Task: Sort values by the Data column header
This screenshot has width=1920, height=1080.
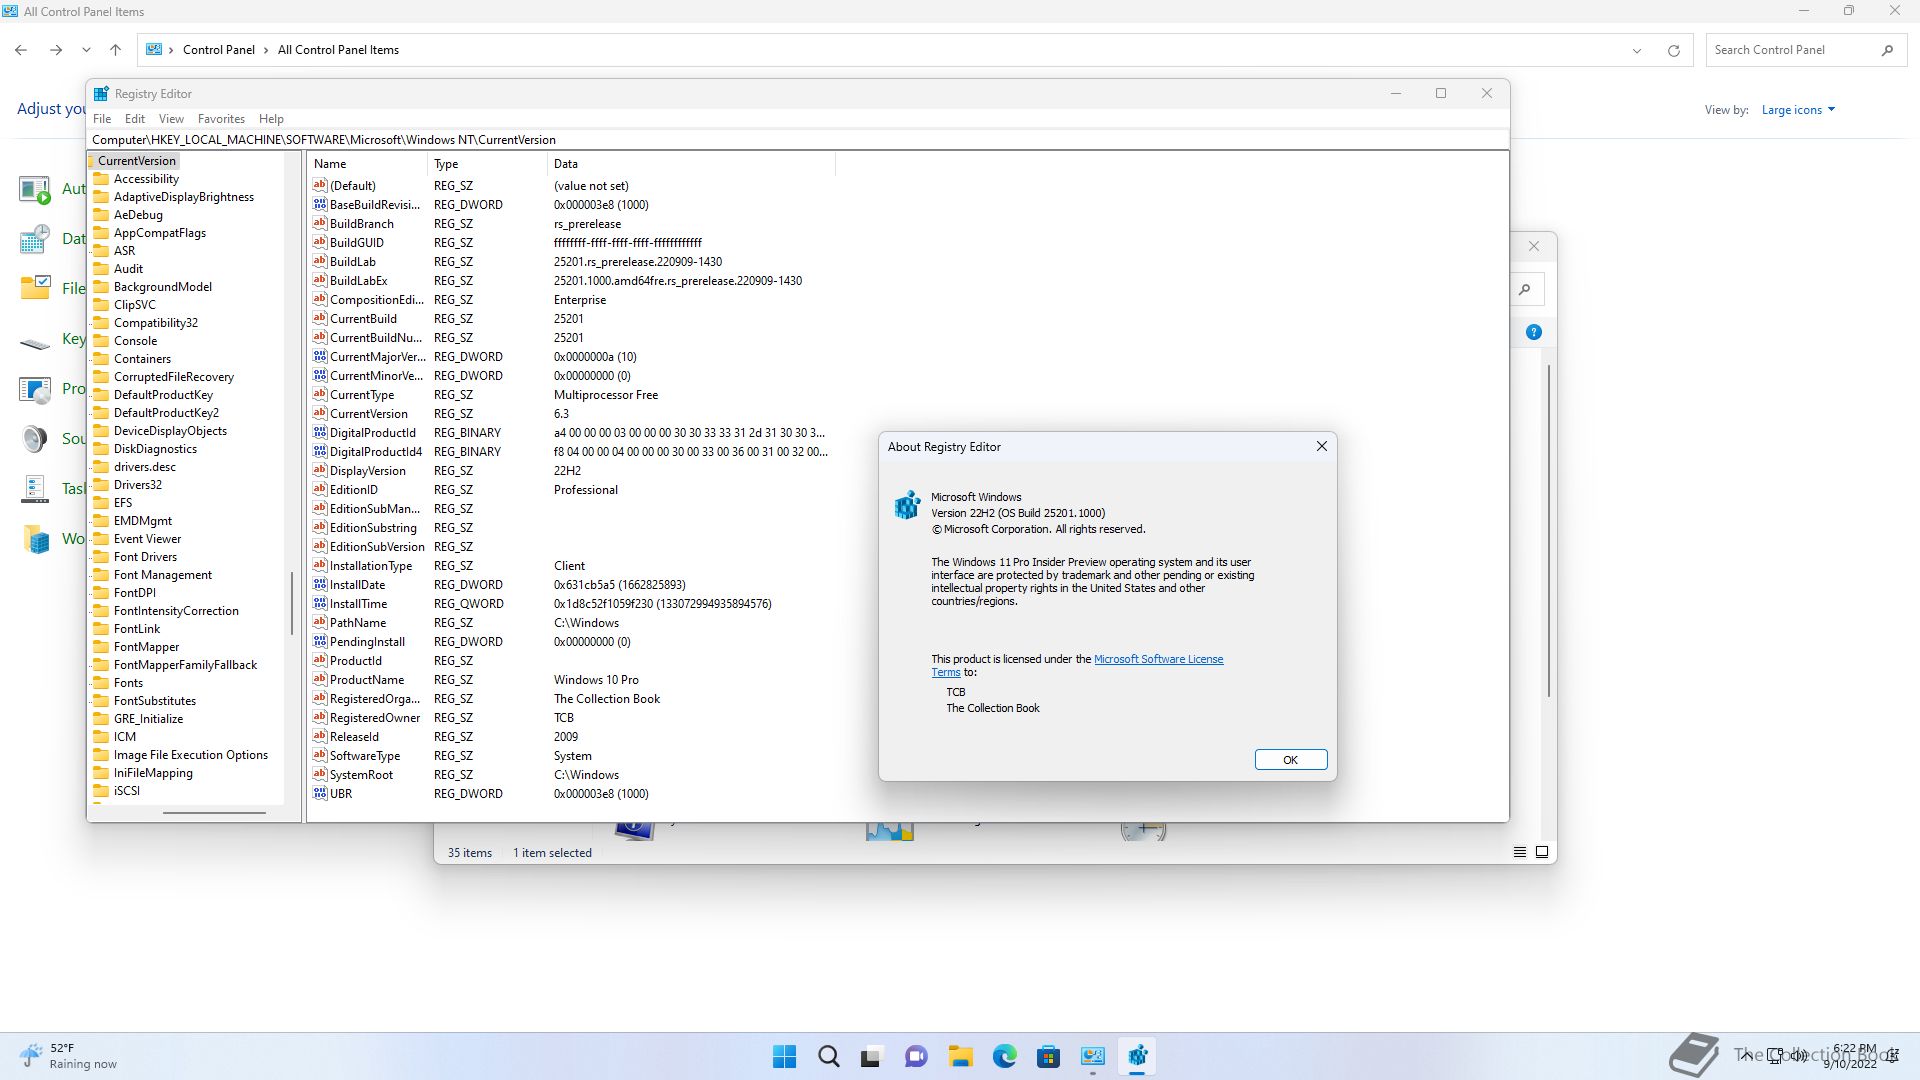Action: (x=691, y=164)
